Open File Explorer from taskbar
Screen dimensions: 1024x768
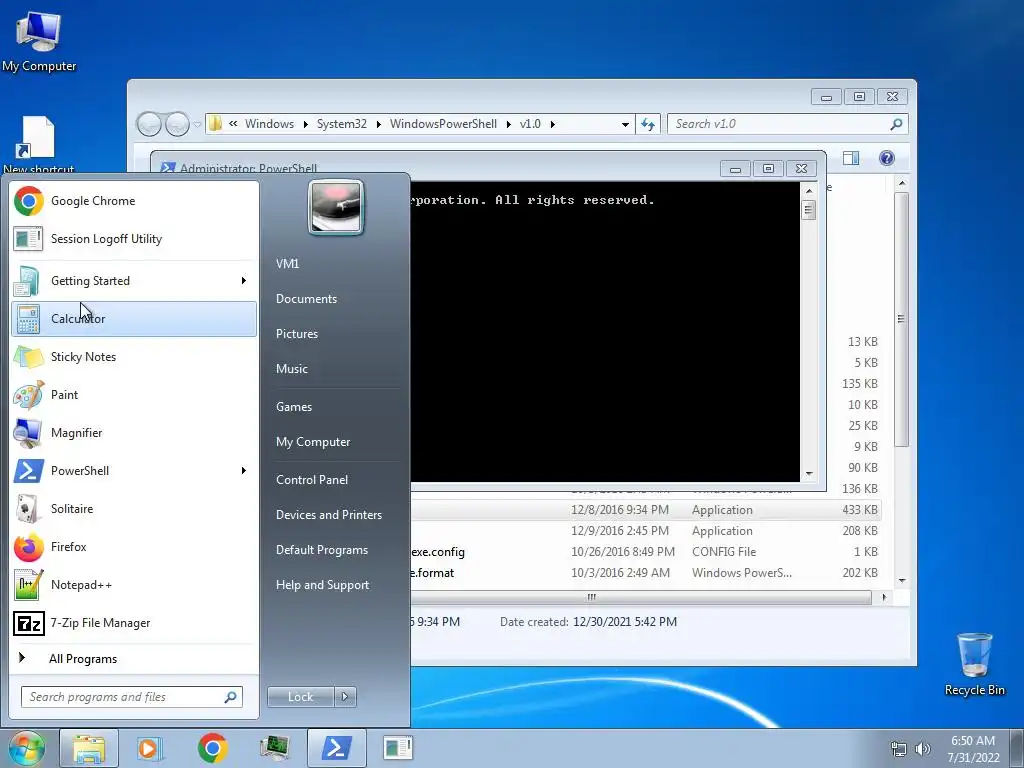click(x=89, y=748)
